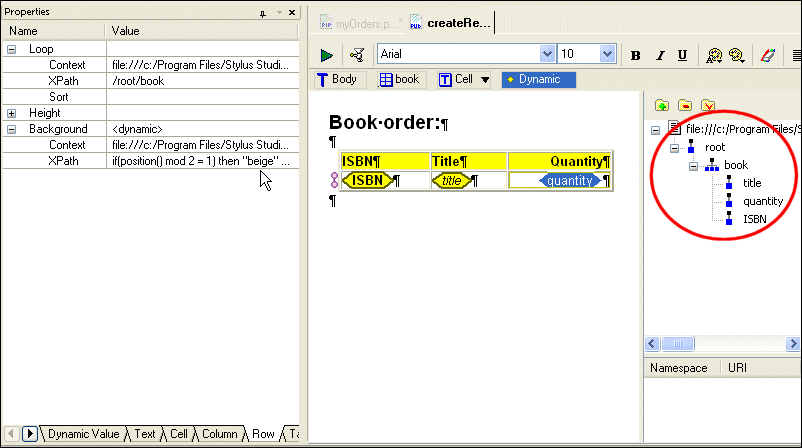Open the Dynamic Value properties tab
Screen dimensions: 802x448
point(83,434)
